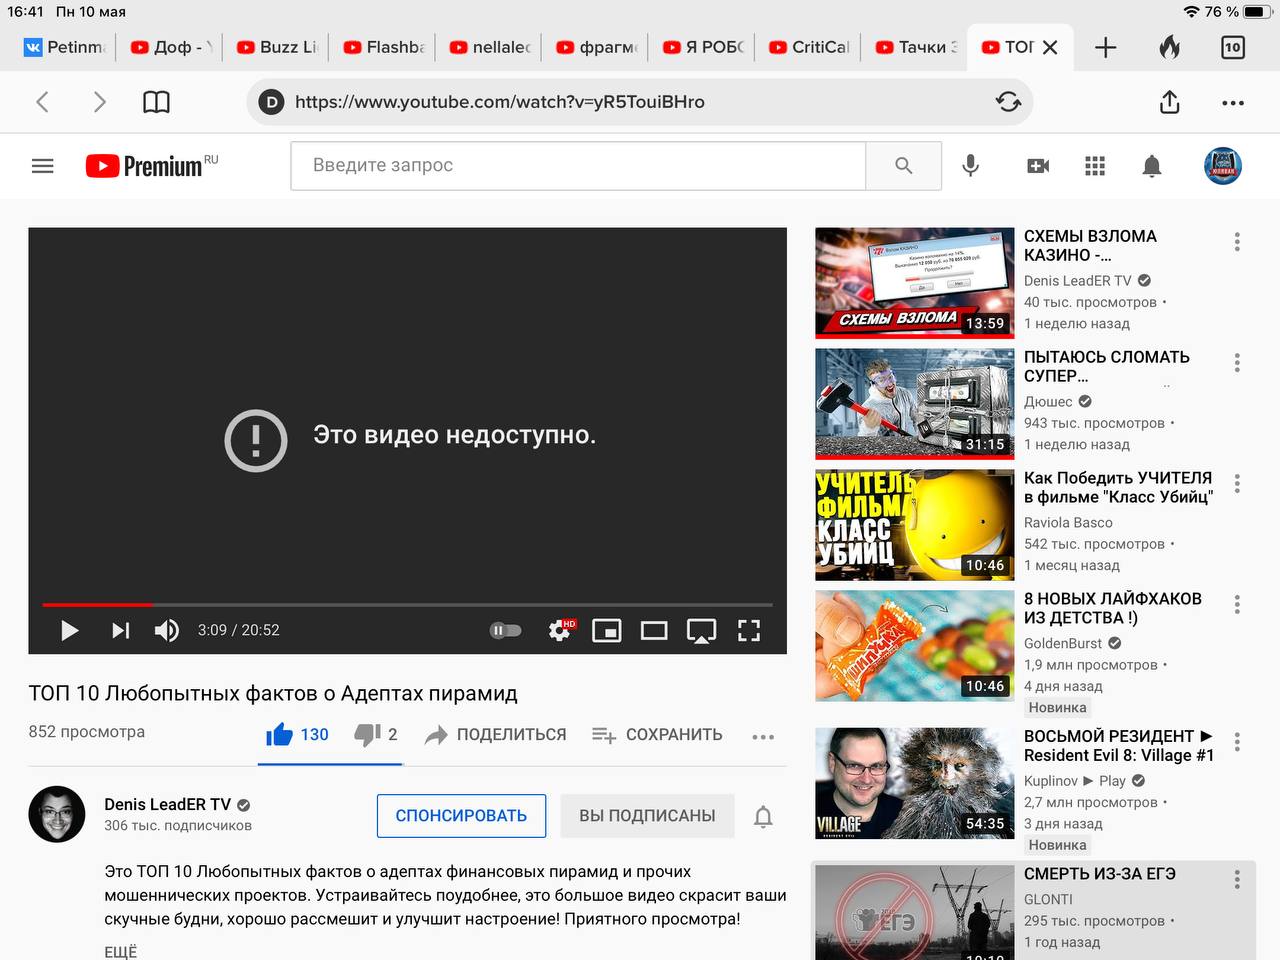Open options for СХЕМЫ ВЗЛОМА КАЗИНО video
The width and height of the screenshot is (1280, 960).
click(x=1237, y=241)
